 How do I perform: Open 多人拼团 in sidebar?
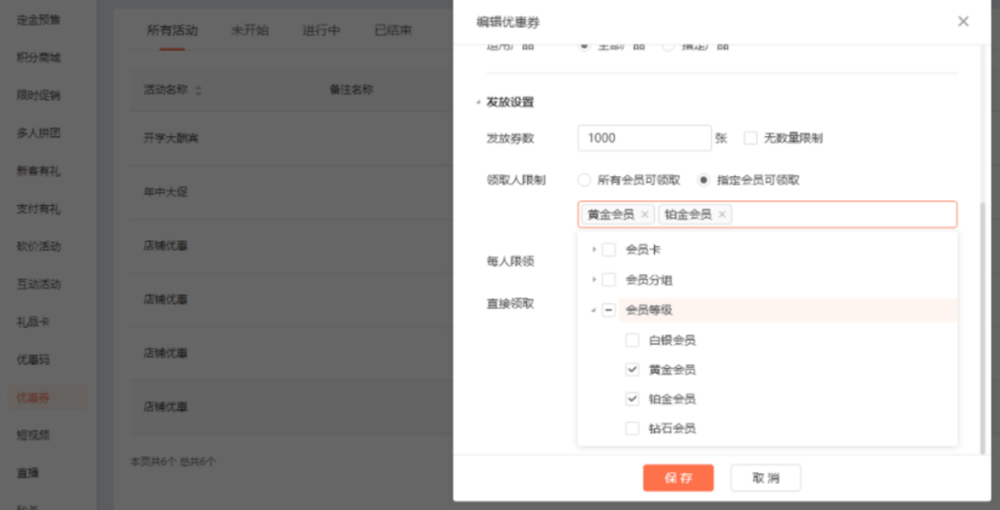(38, 133)
